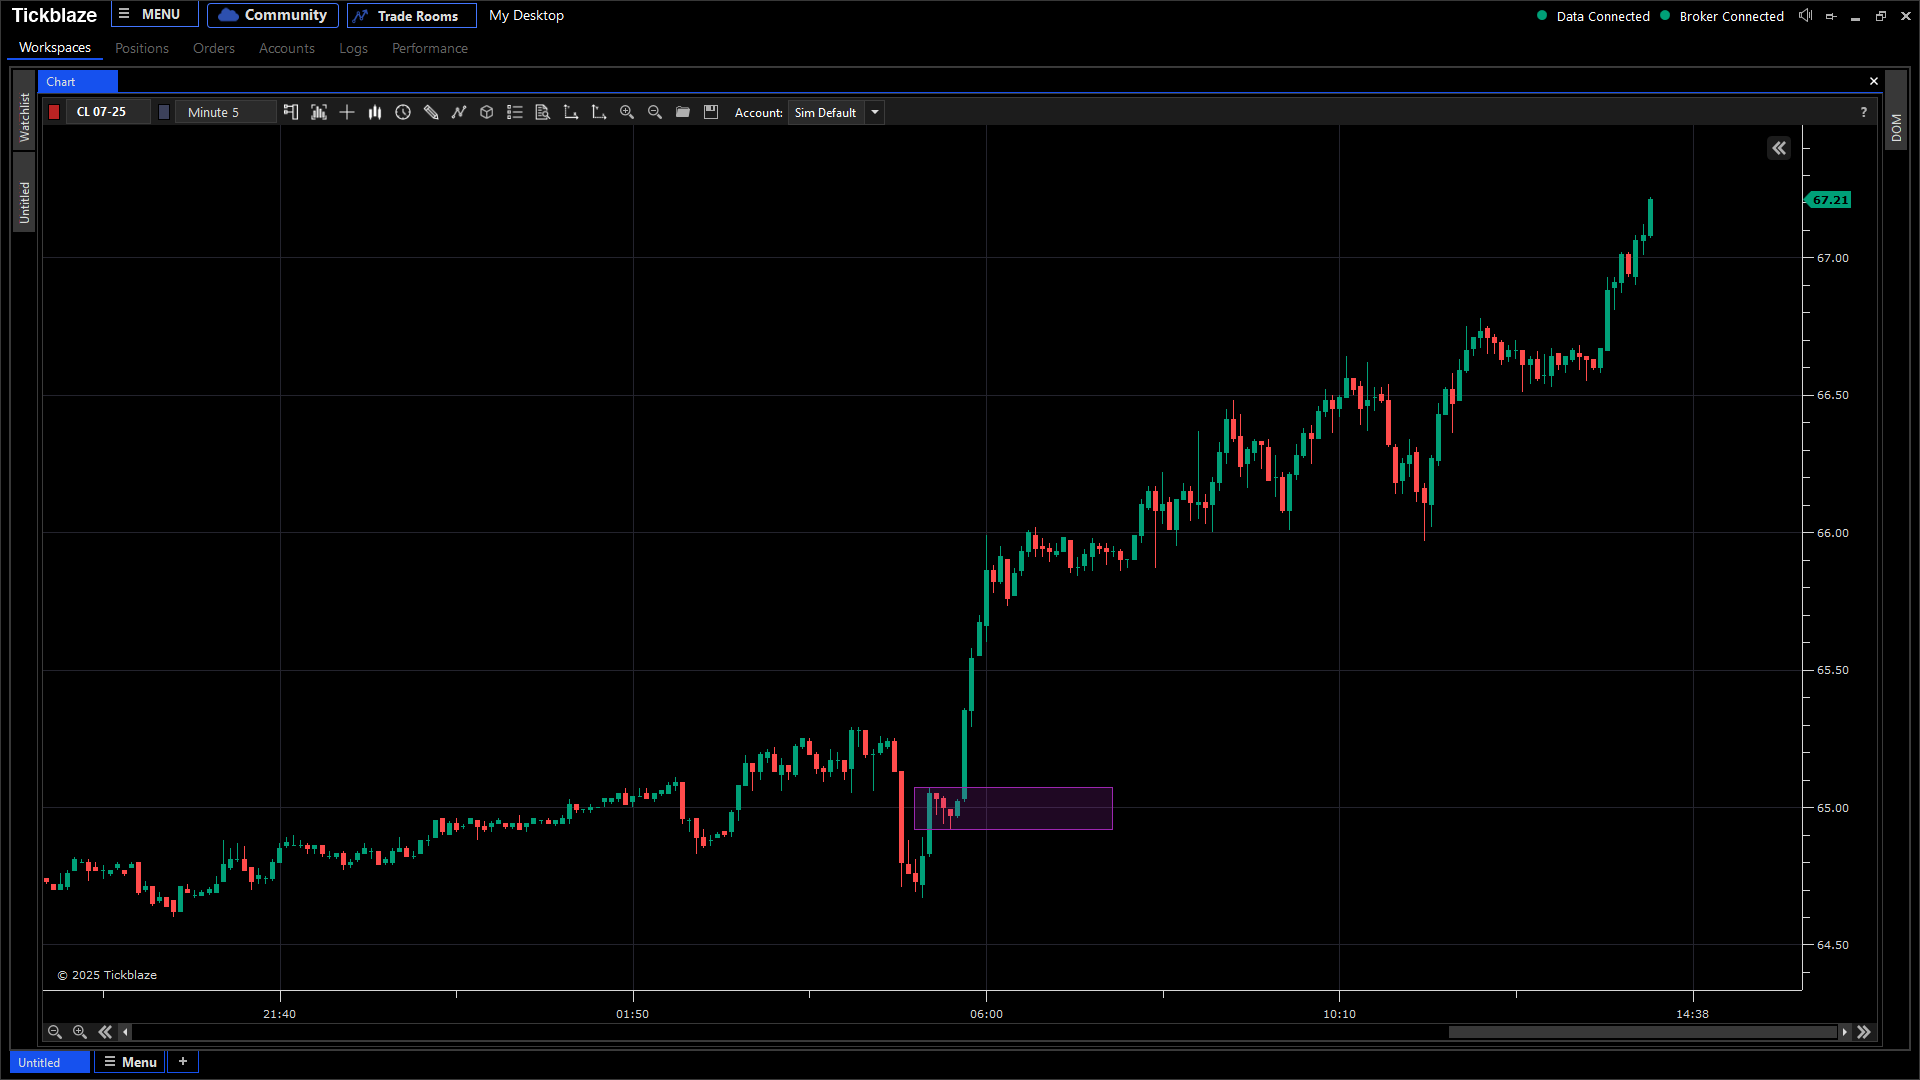Open the Minute 5 timeframe selector
Image resolution: width=1920 pixels, height=1080 pixels.
pyautogui.click(x=225, y=112)
